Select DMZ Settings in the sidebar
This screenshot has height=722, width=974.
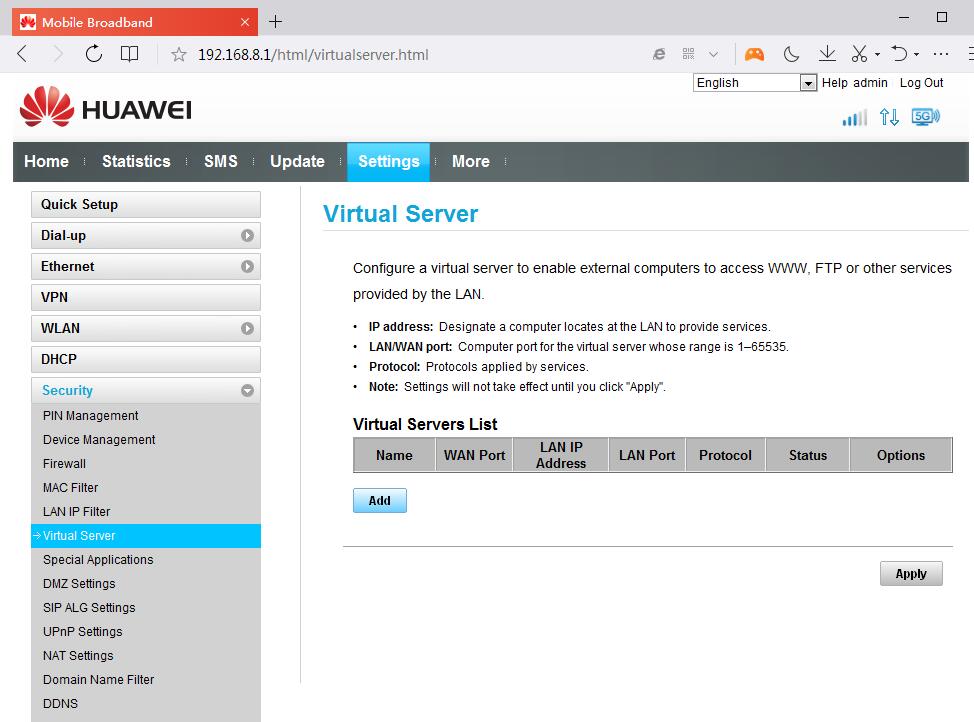tap(79, 584)
